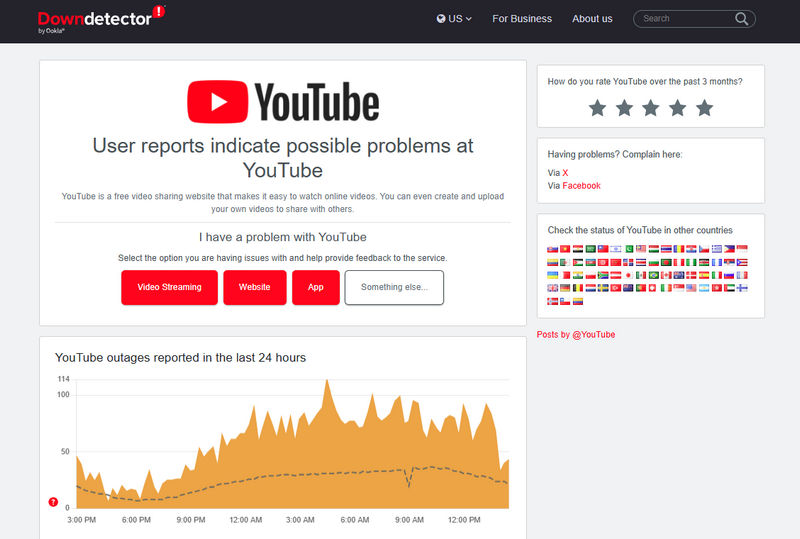Open the Facebook complaint link
This screenshot has width=800, height=539.
(581, 186)
